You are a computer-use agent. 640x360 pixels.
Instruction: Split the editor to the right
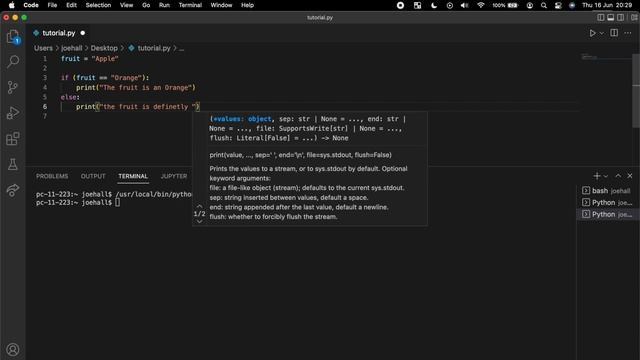(x=614, y=33)
